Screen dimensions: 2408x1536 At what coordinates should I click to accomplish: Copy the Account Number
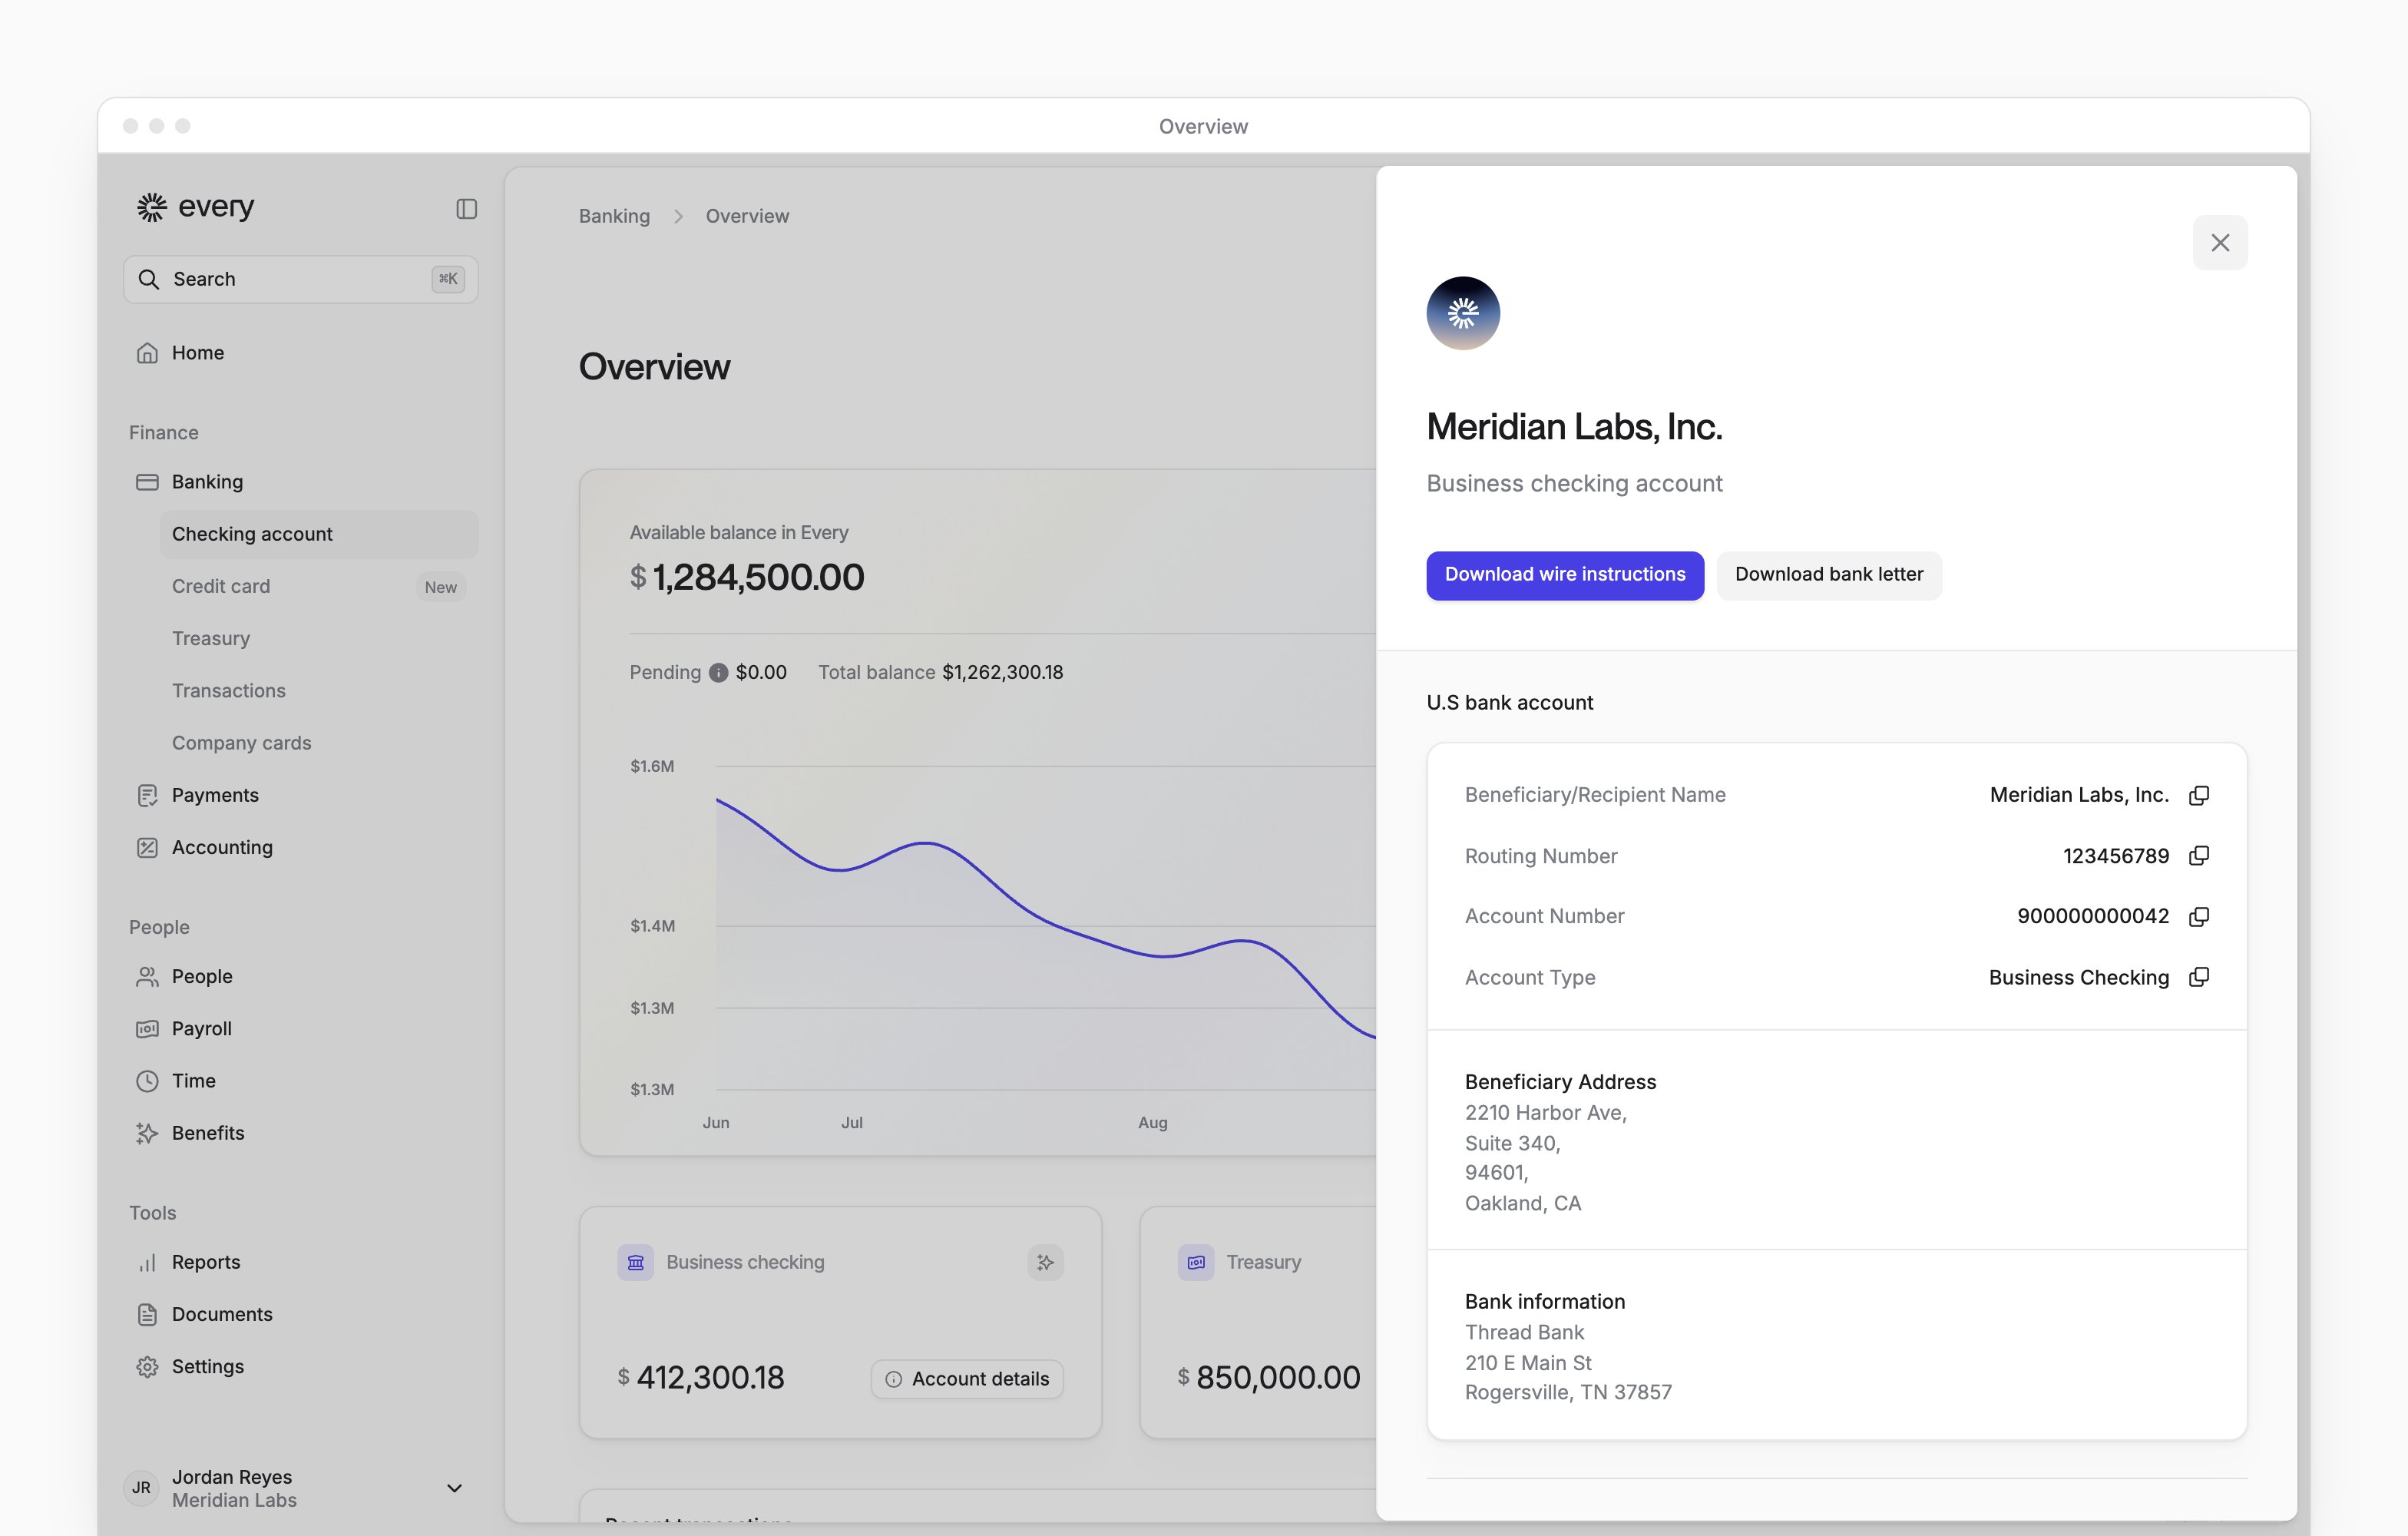2199,916
